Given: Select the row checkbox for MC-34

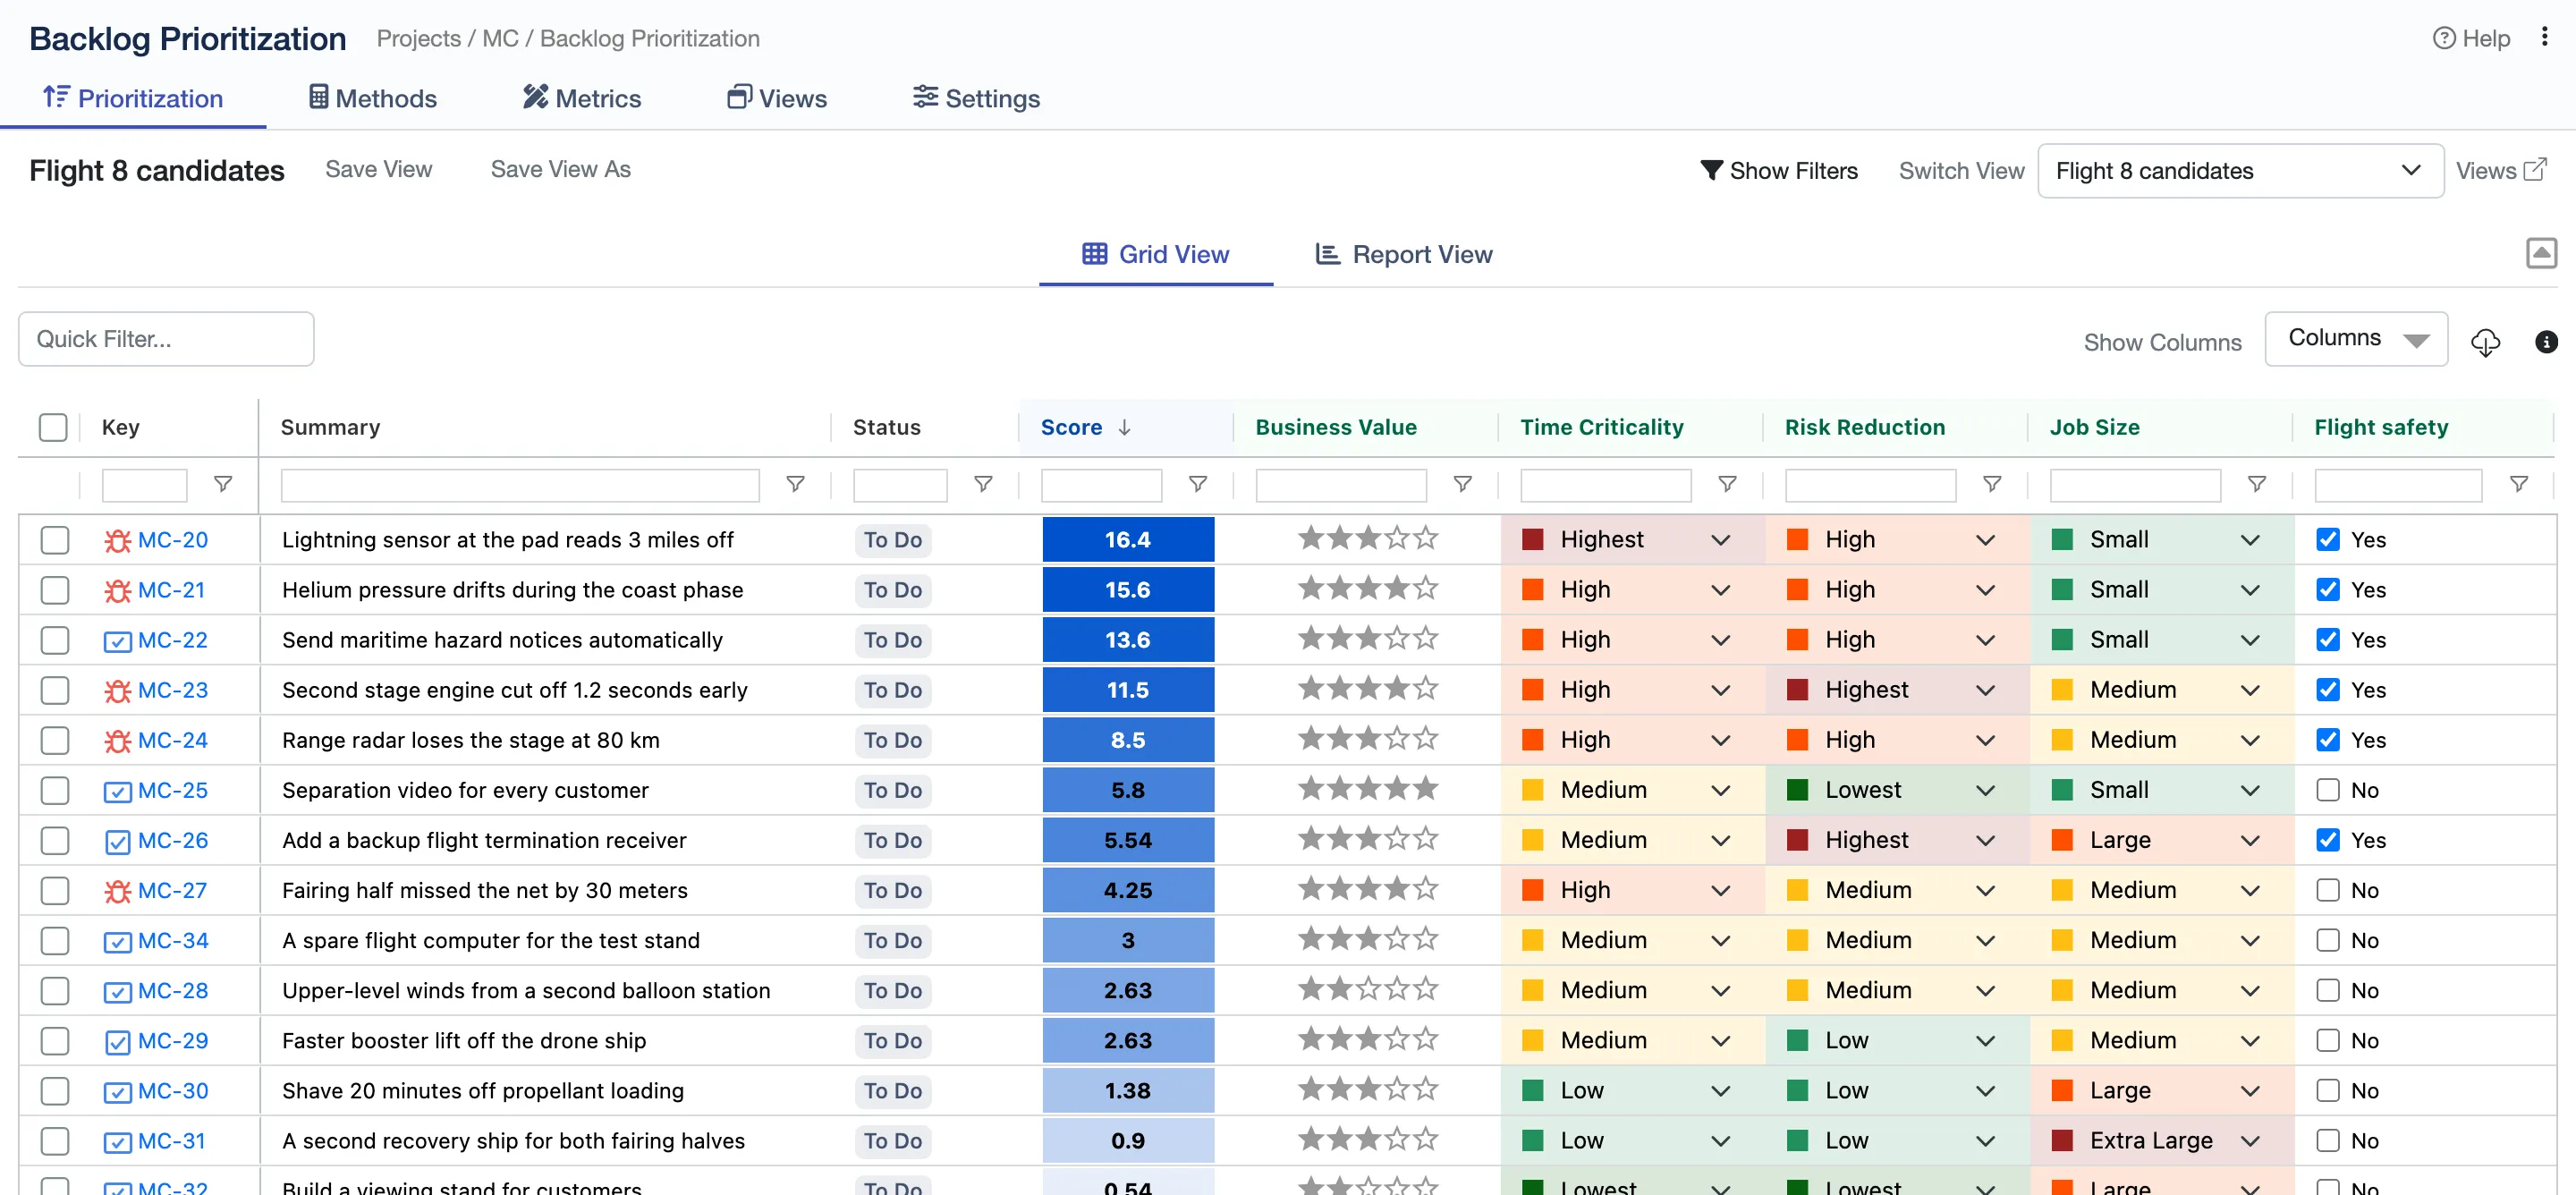Looking at the screenshot, I should (x=55, y=941).
